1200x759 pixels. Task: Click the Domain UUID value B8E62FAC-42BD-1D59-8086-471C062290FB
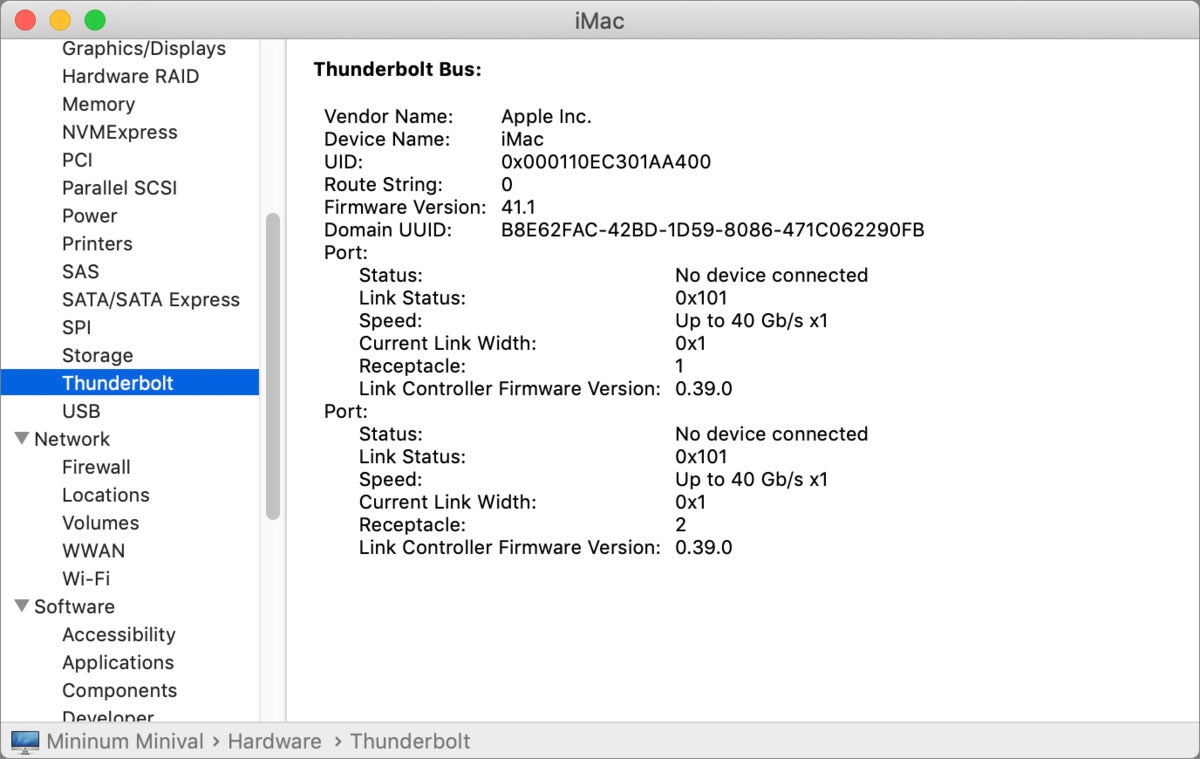click(713, 230)
